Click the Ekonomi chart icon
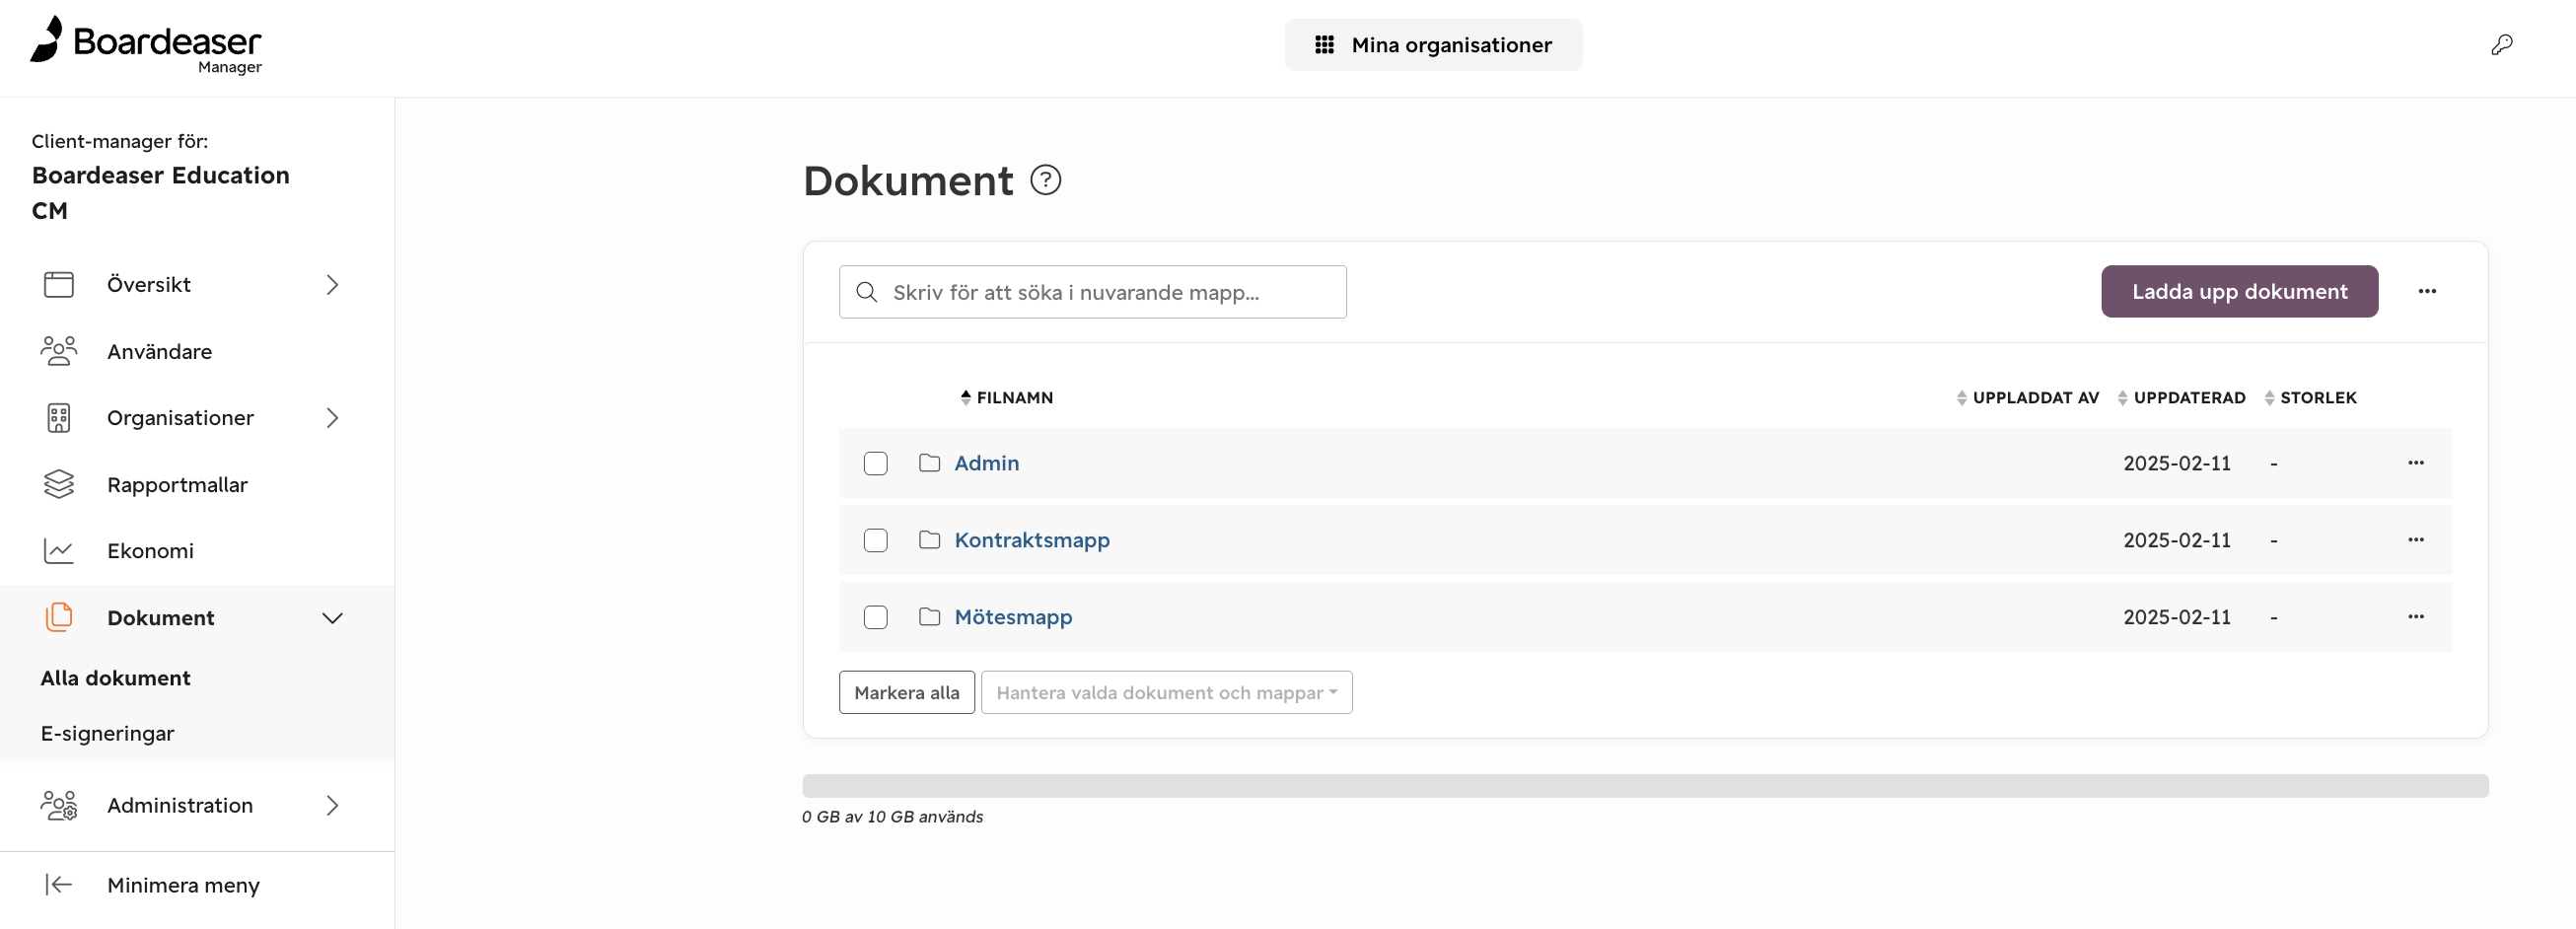Viewport: 2576px width, 929px height. tap(59, 551)
